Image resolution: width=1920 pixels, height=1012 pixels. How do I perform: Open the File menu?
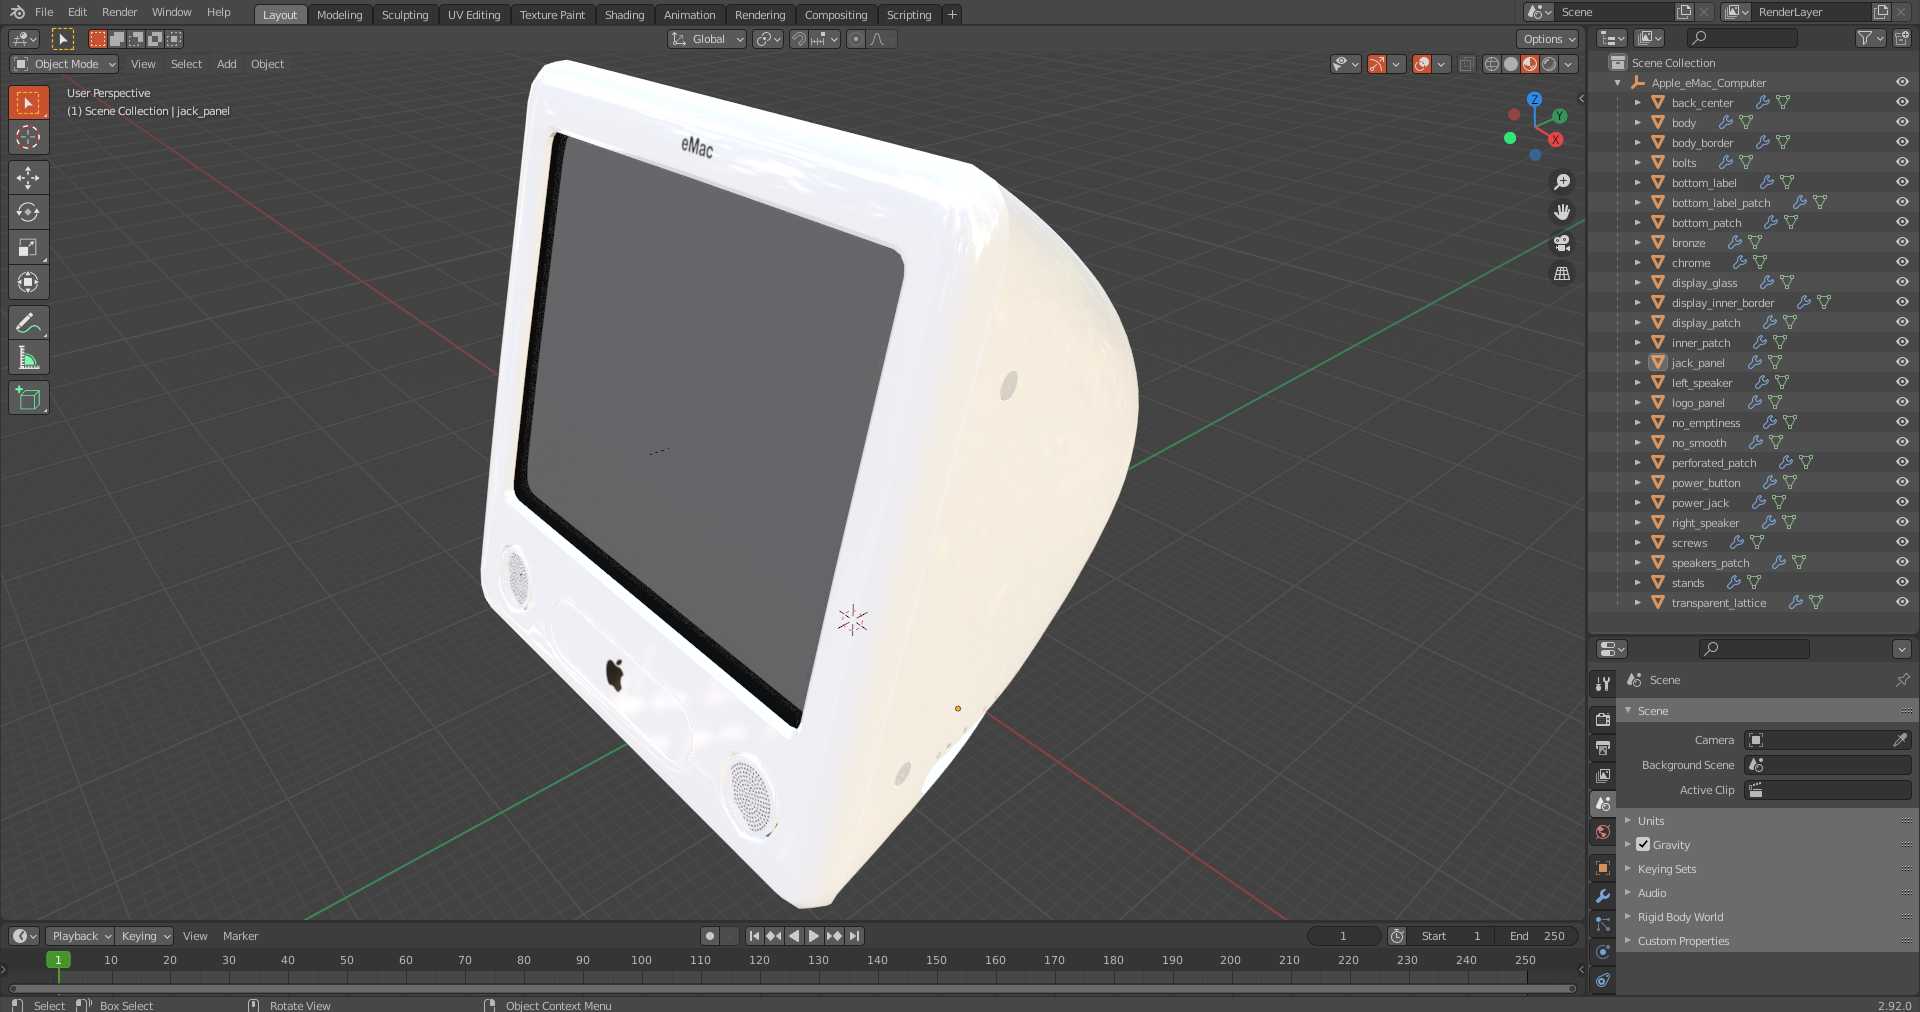[44, 12]
